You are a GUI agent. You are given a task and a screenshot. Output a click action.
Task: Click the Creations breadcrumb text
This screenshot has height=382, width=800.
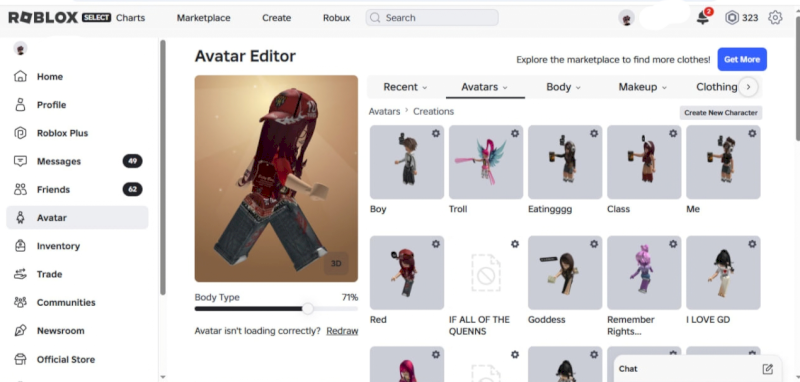(433, 111)
